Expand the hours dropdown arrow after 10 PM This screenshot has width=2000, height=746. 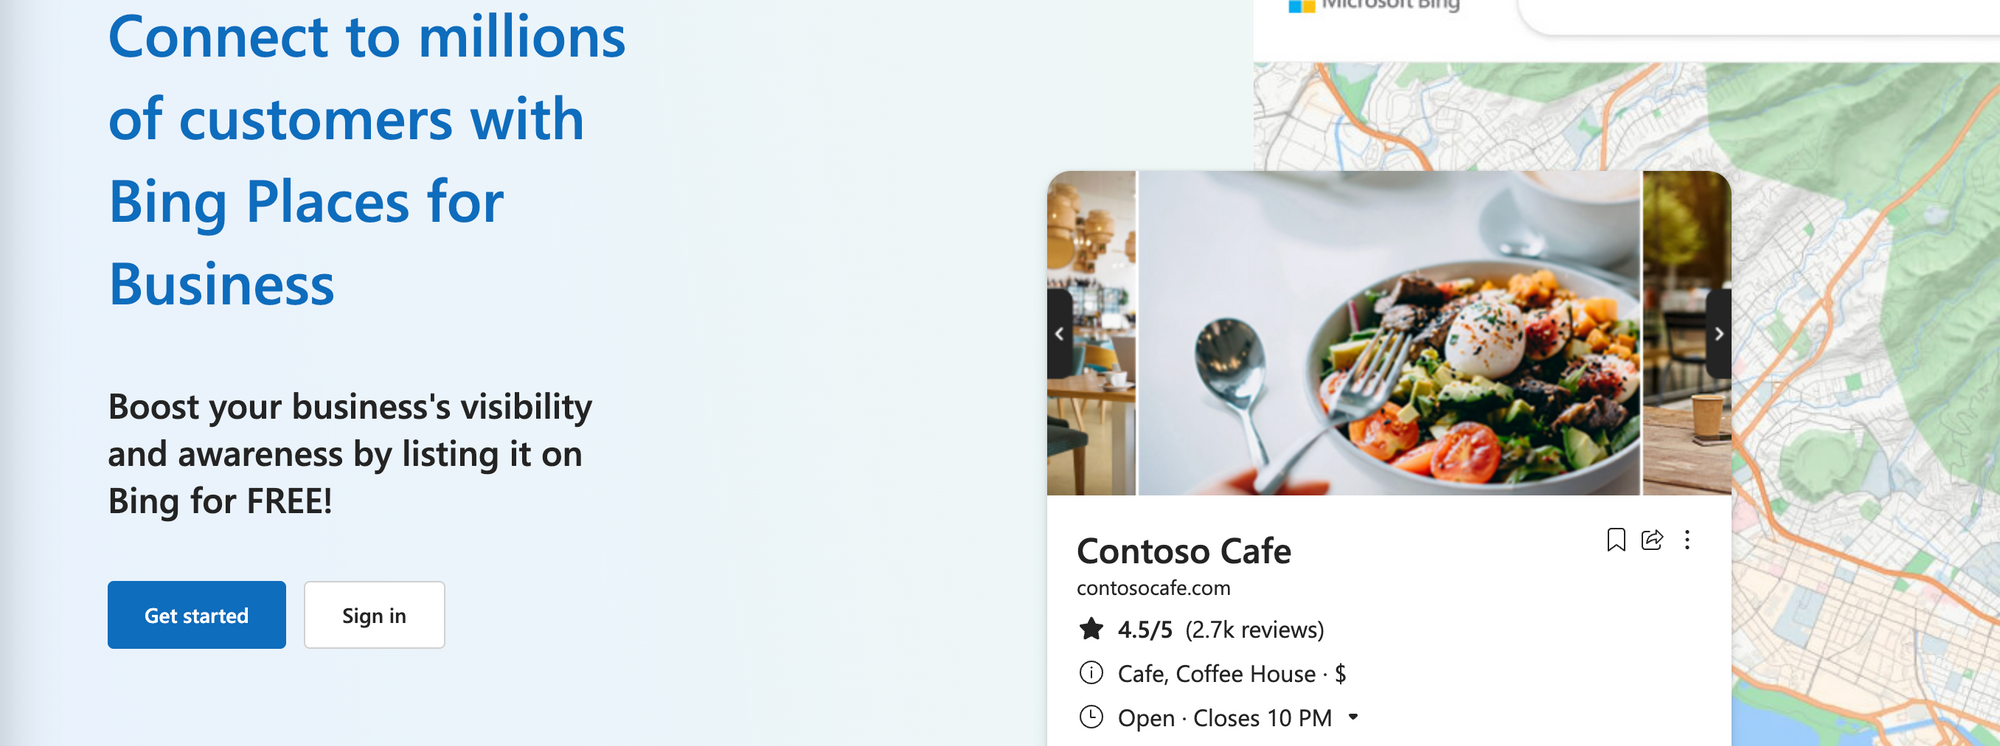point(1353,717)
